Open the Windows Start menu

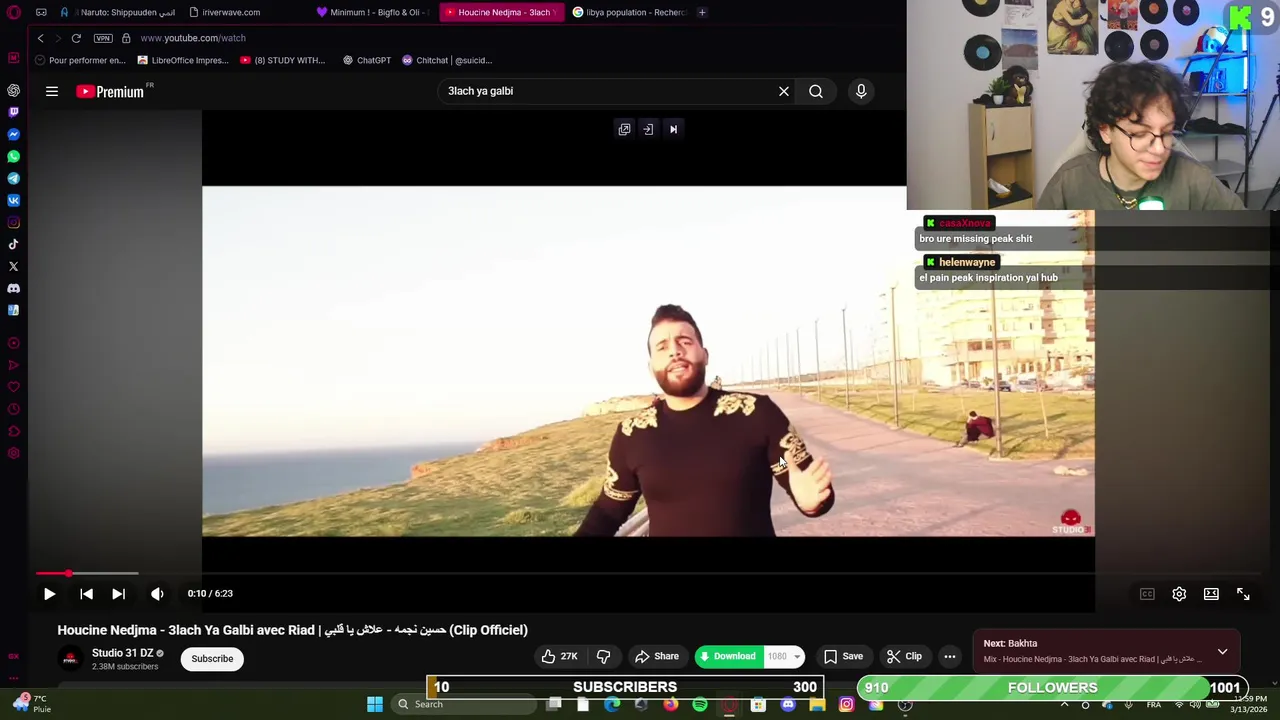[375, 704]
